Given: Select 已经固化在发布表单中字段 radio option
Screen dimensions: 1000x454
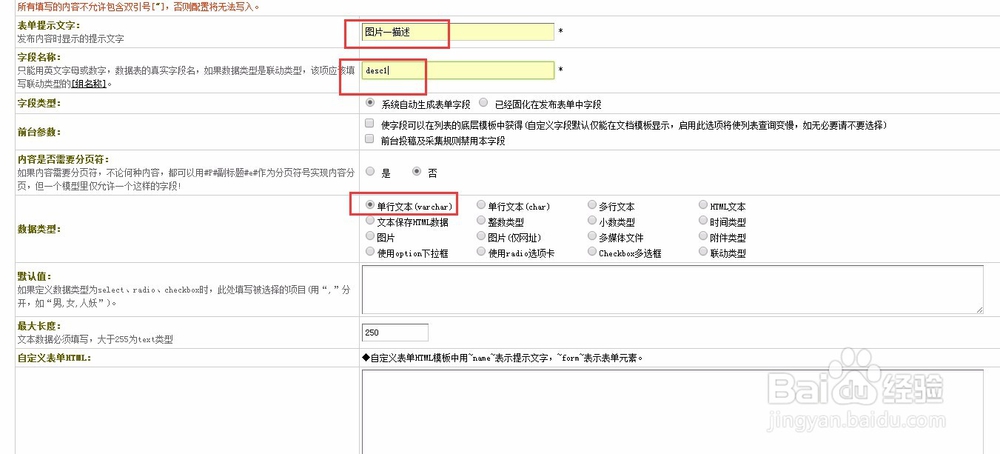Looking at the screenshot, I should (x=483, y=103).
